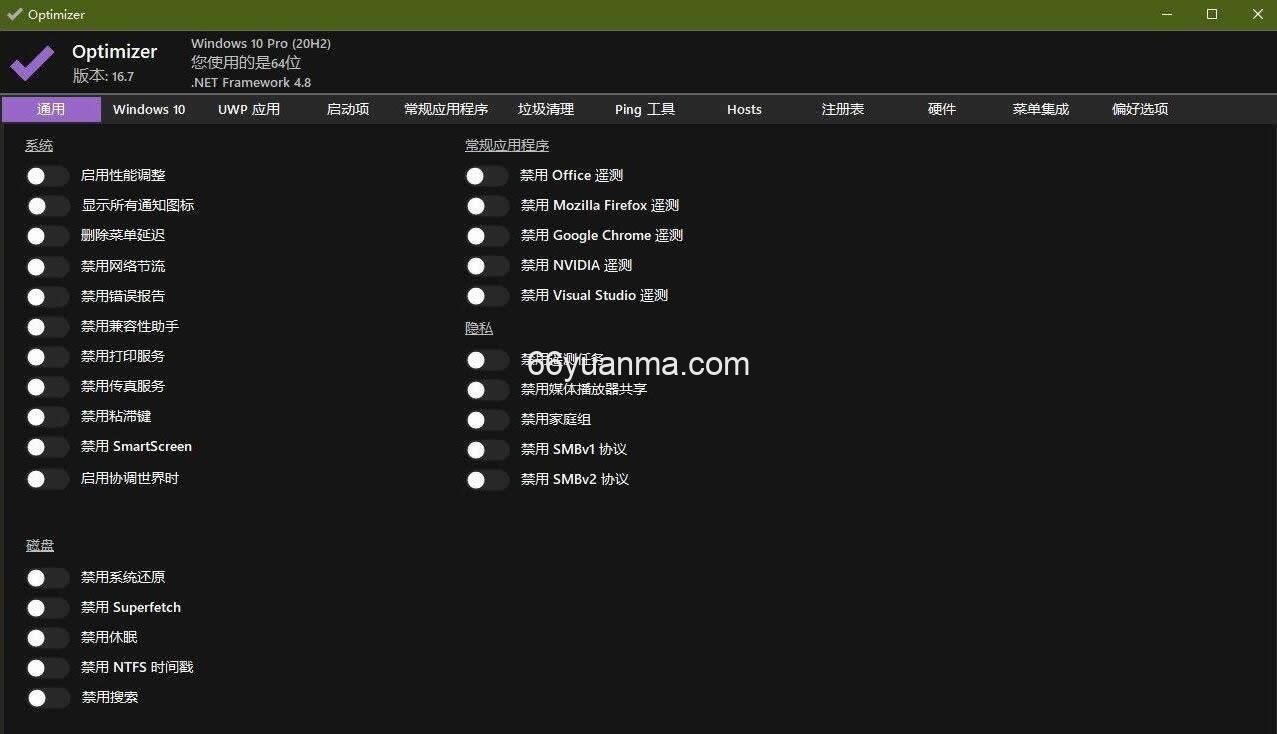Toggle 显示所有通知图标 switch
The height and width of the screenshot is (734, 1277).
point(47,205)
